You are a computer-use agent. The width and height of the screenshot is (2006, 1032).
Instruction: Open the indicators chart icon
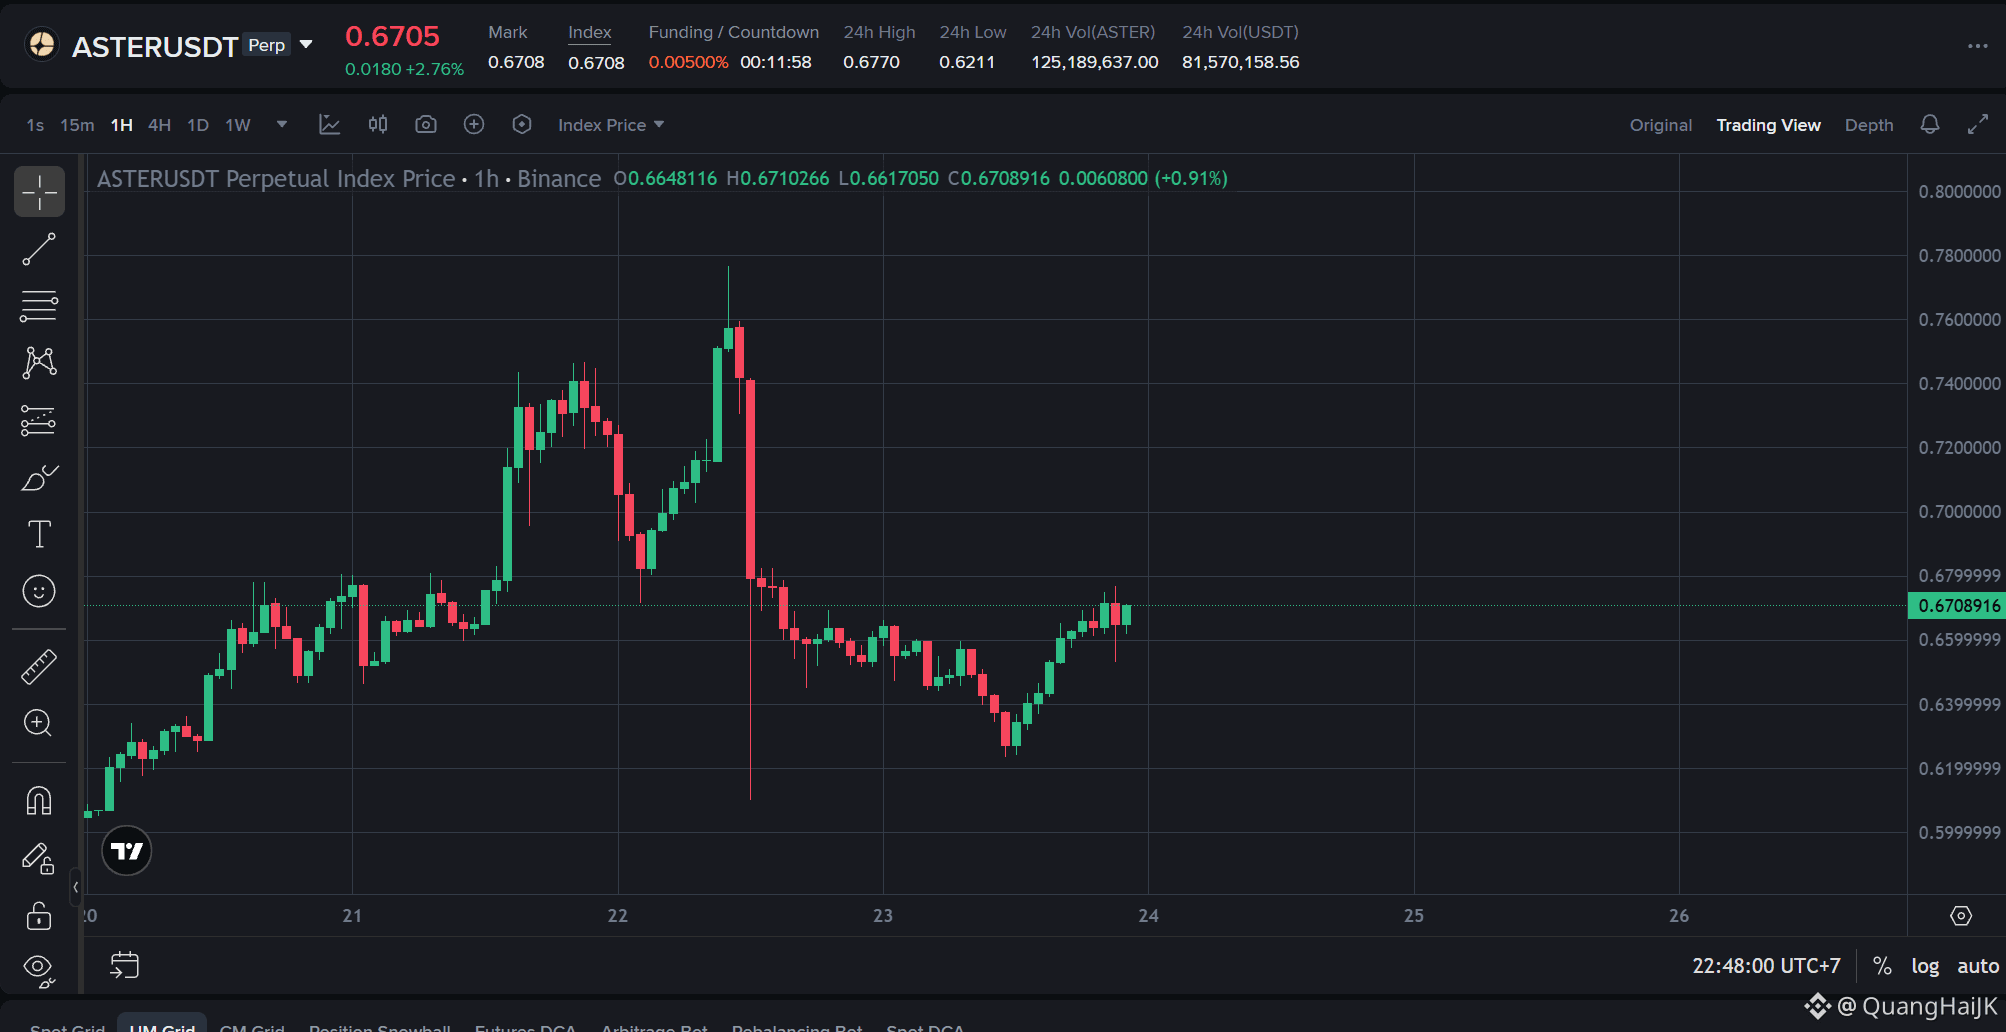(329, 124)
